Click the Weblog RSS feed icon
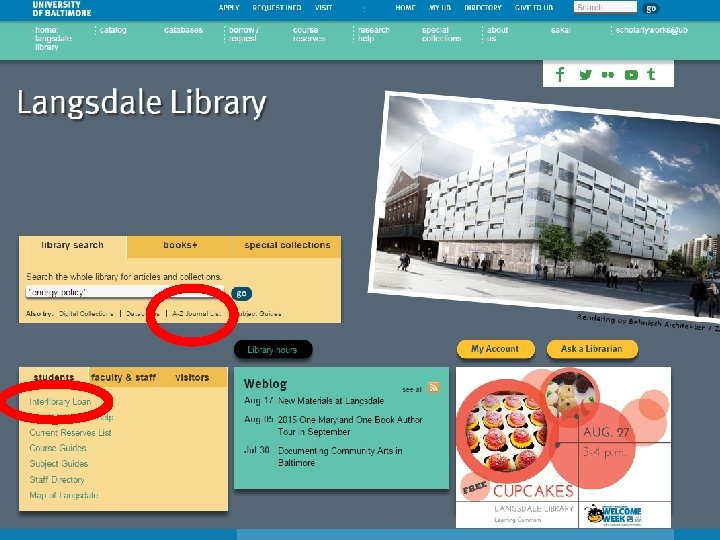Screen dimensions: 720x540 [433, 388]
